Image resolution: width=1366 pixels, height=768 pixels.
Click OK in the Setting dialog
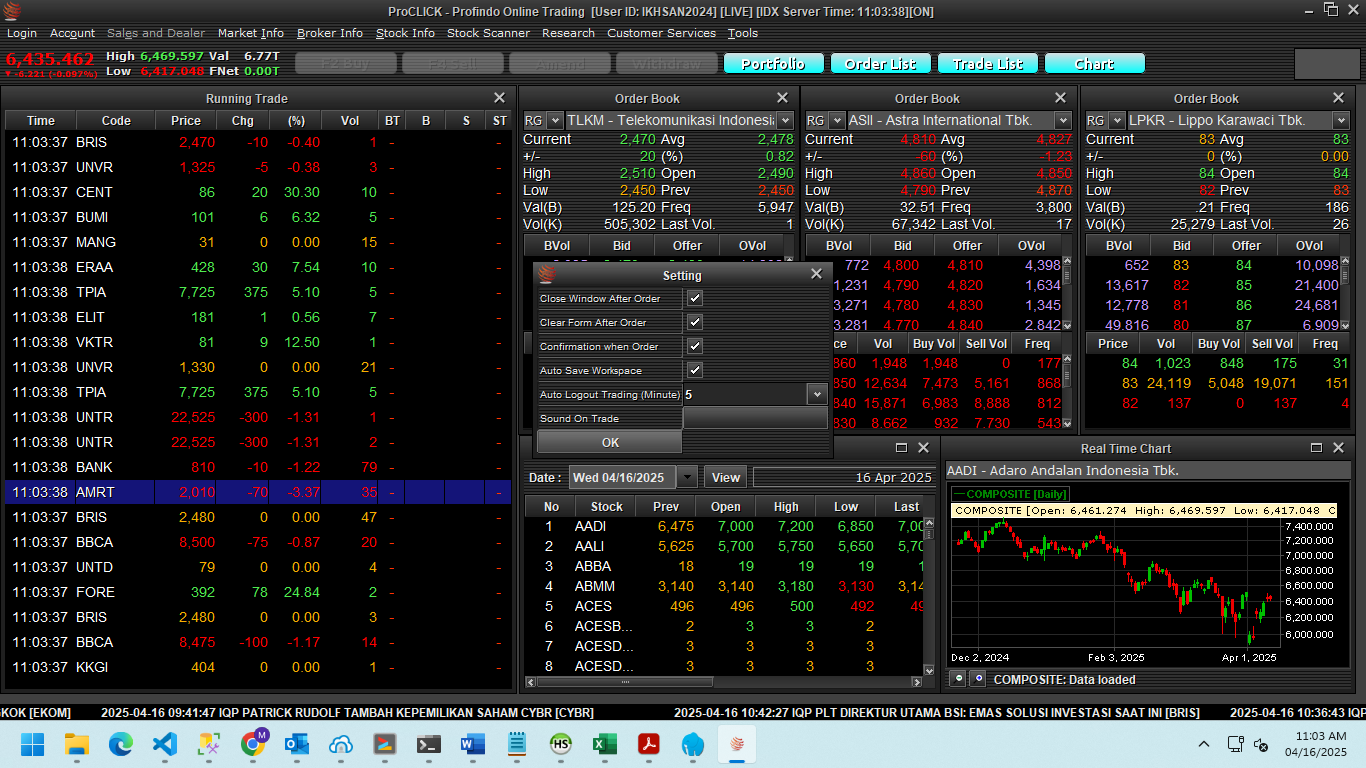610,442
